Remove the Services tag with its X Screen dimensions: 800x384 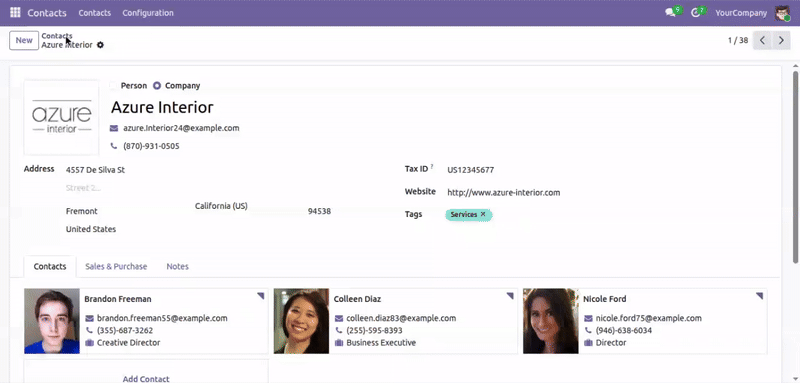[483, 214]
